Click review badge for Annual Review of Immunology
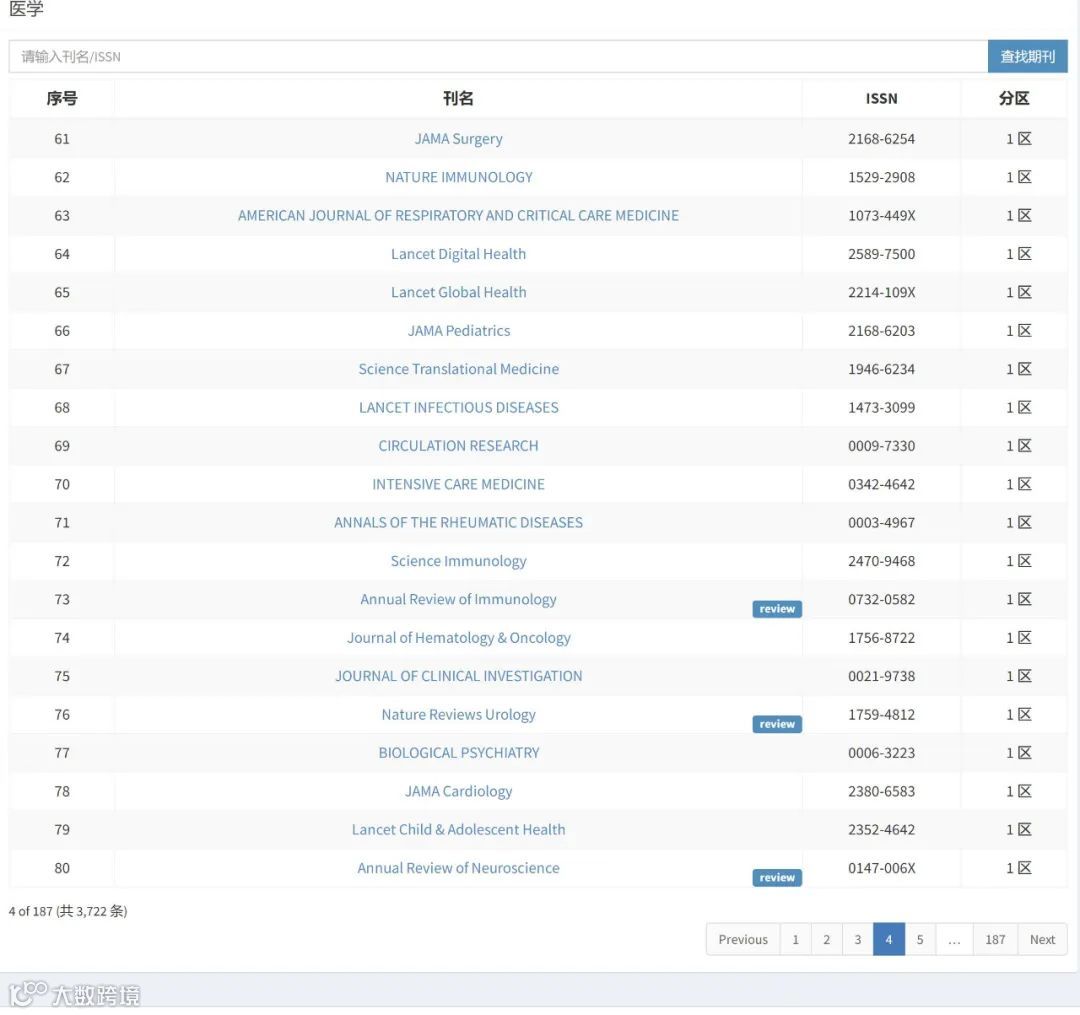 [x=777, y=609]
